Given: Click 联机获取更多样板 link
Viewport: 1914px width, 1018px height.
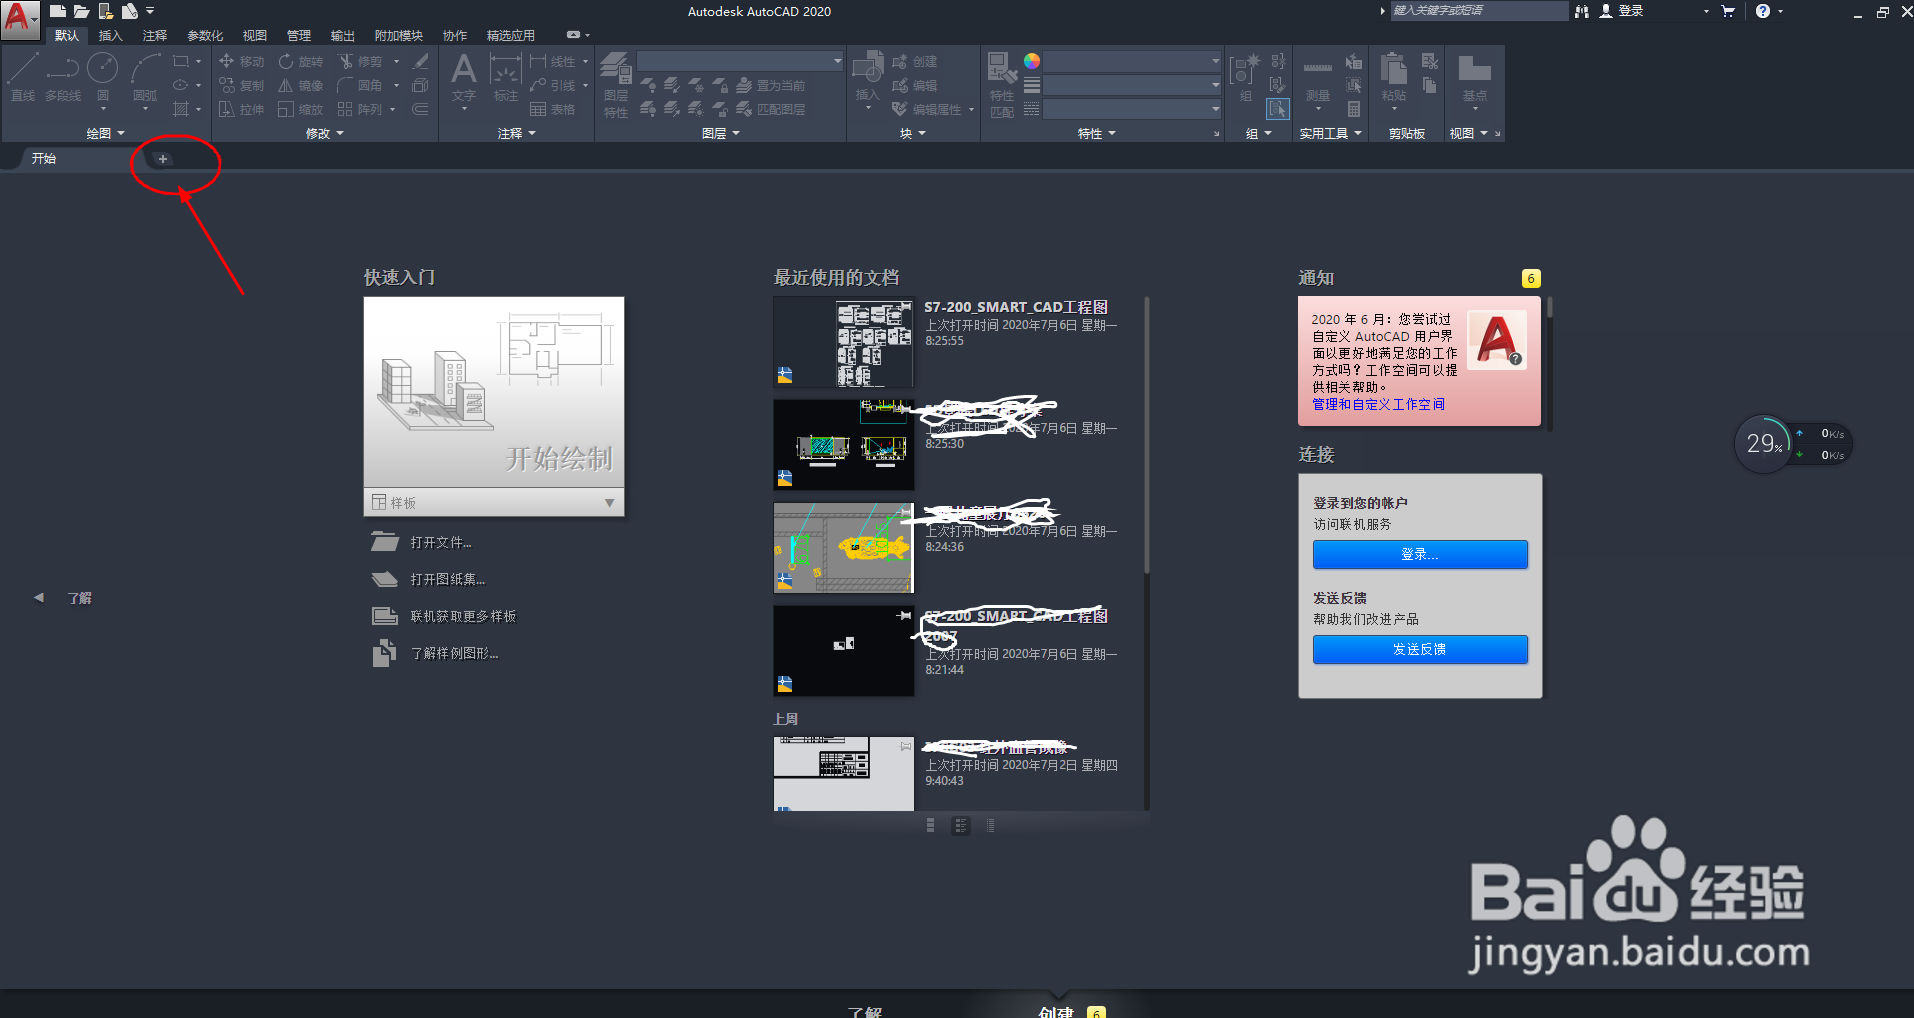Looking at the screenshot, I should coord(463,616).
